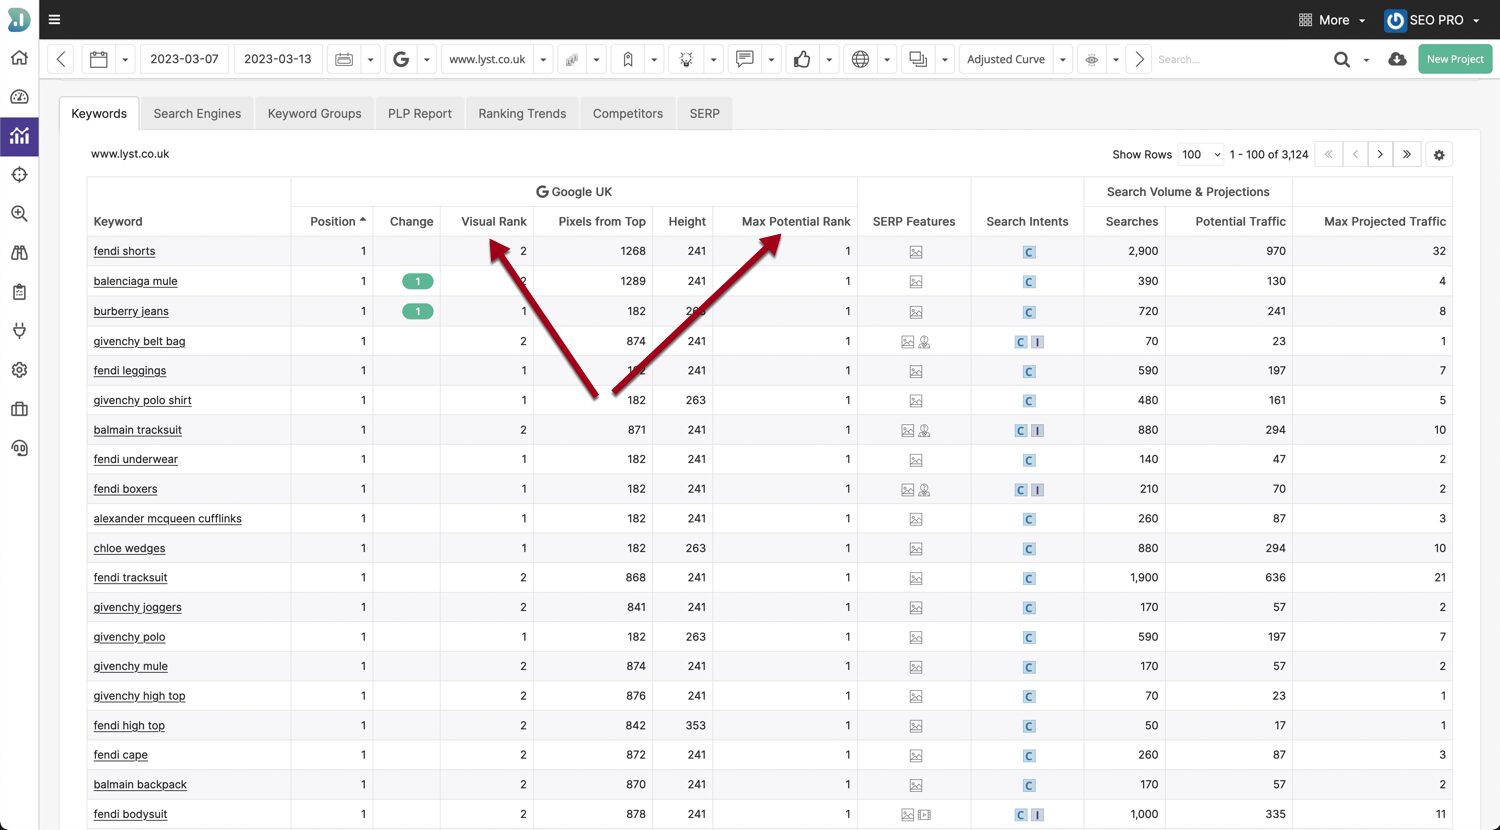
Task: Open the crosshair target sidebar icon
Action: 19,175
